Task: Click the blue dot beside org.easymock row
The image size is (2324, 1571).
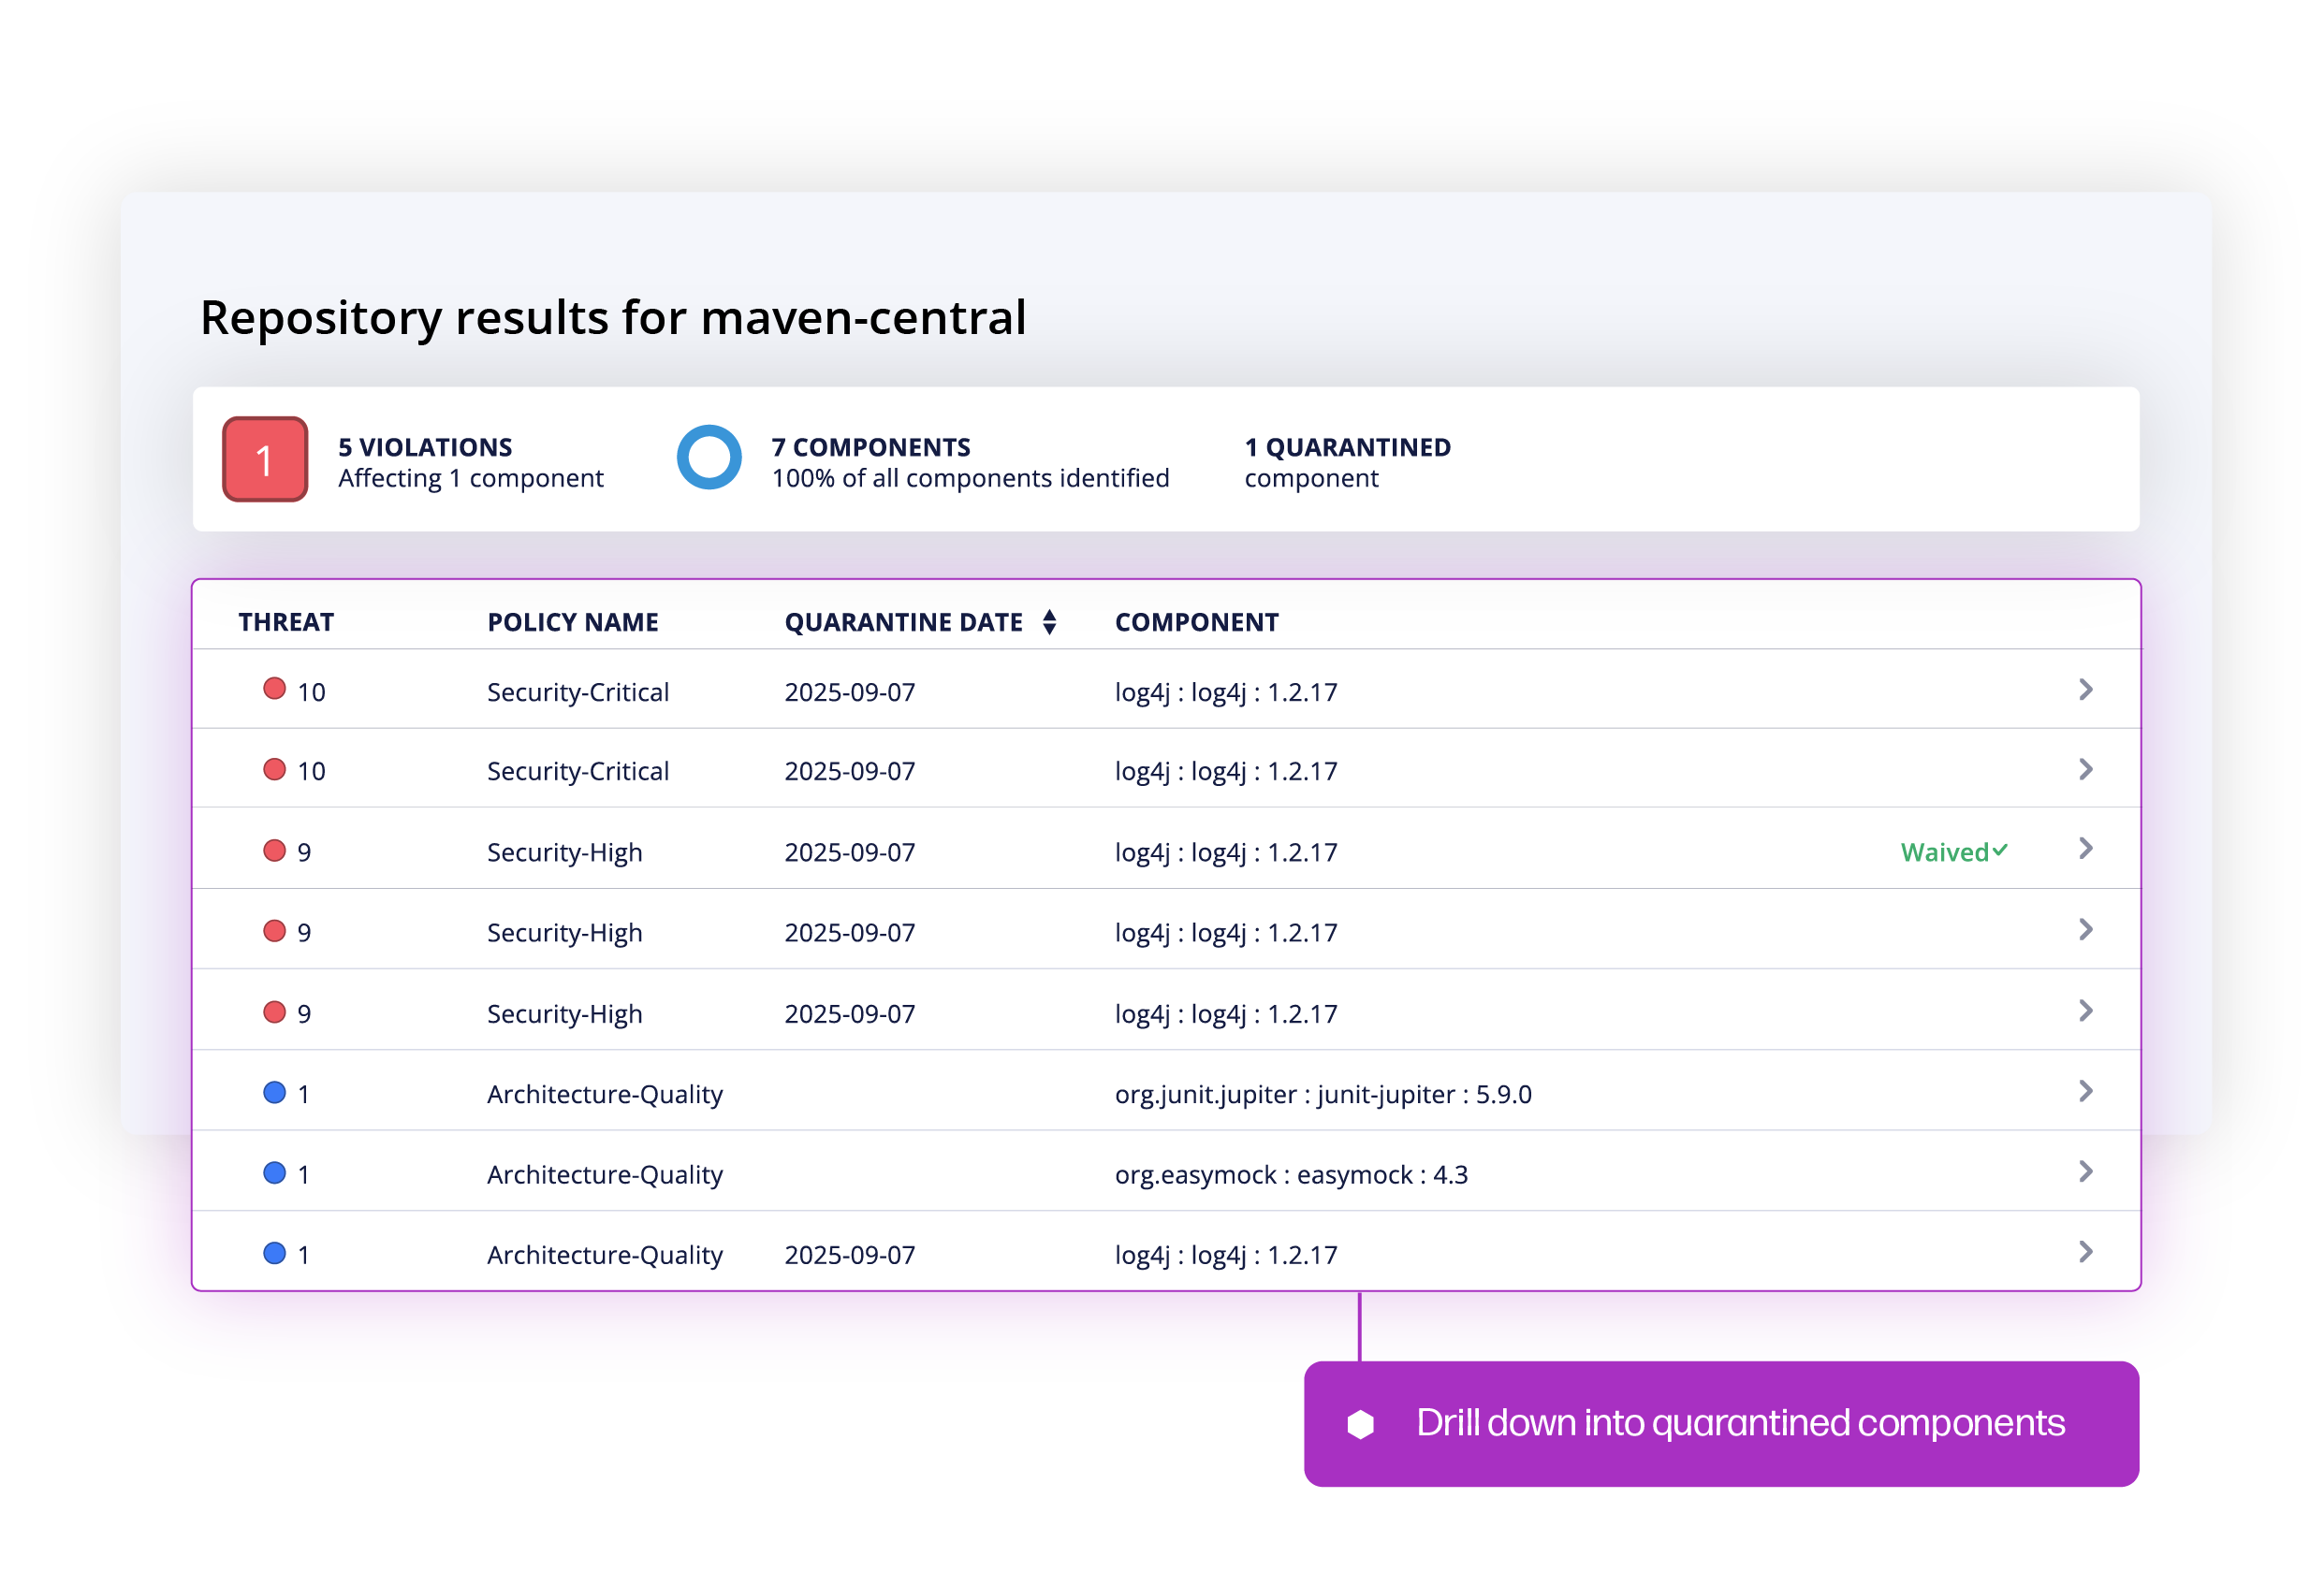Action: (274, 1172)
